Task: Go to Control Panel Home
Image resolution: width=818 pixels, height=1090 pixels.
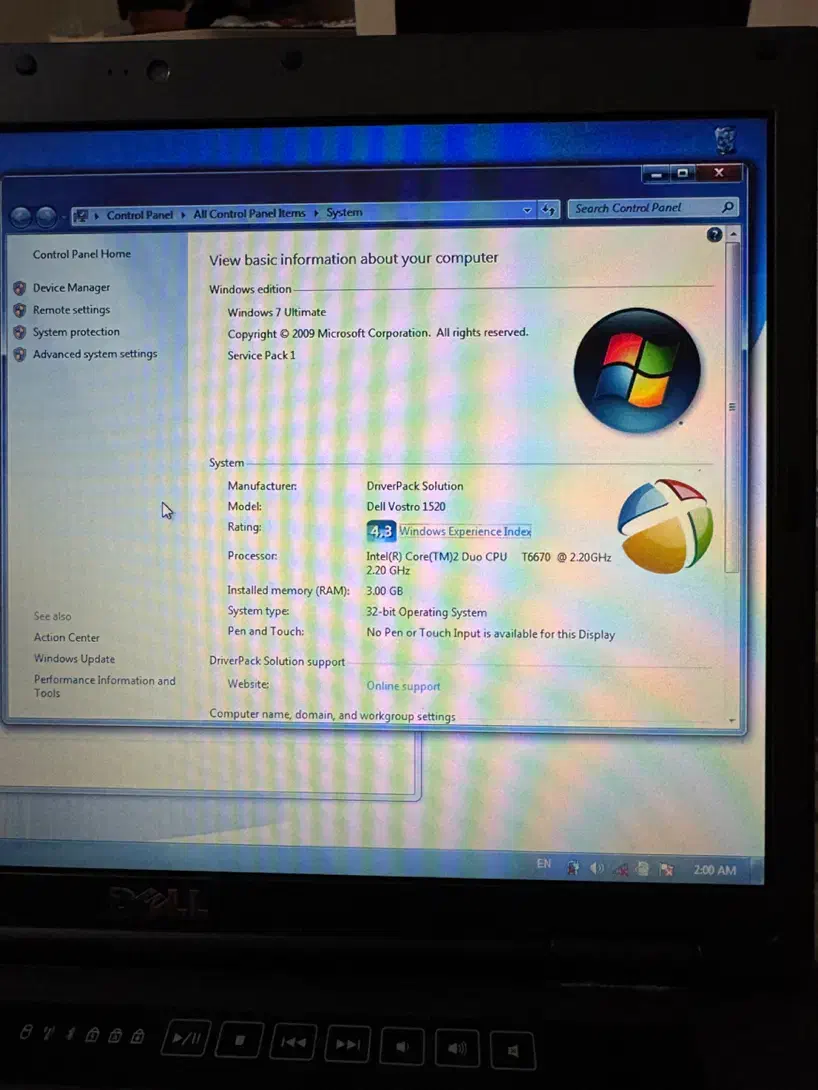Action: coord(81,254)
